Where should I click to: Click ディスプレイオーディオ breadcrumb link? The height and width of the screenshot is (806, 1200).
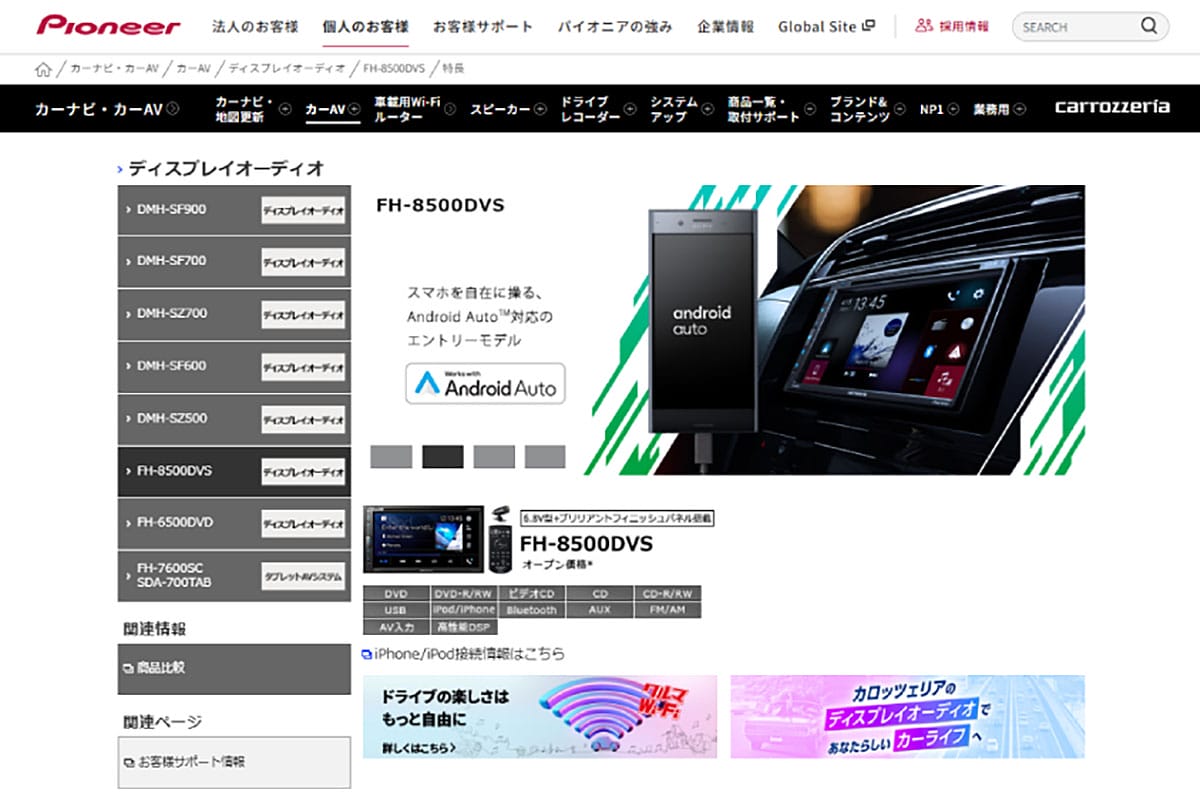(x=287, y=69)
